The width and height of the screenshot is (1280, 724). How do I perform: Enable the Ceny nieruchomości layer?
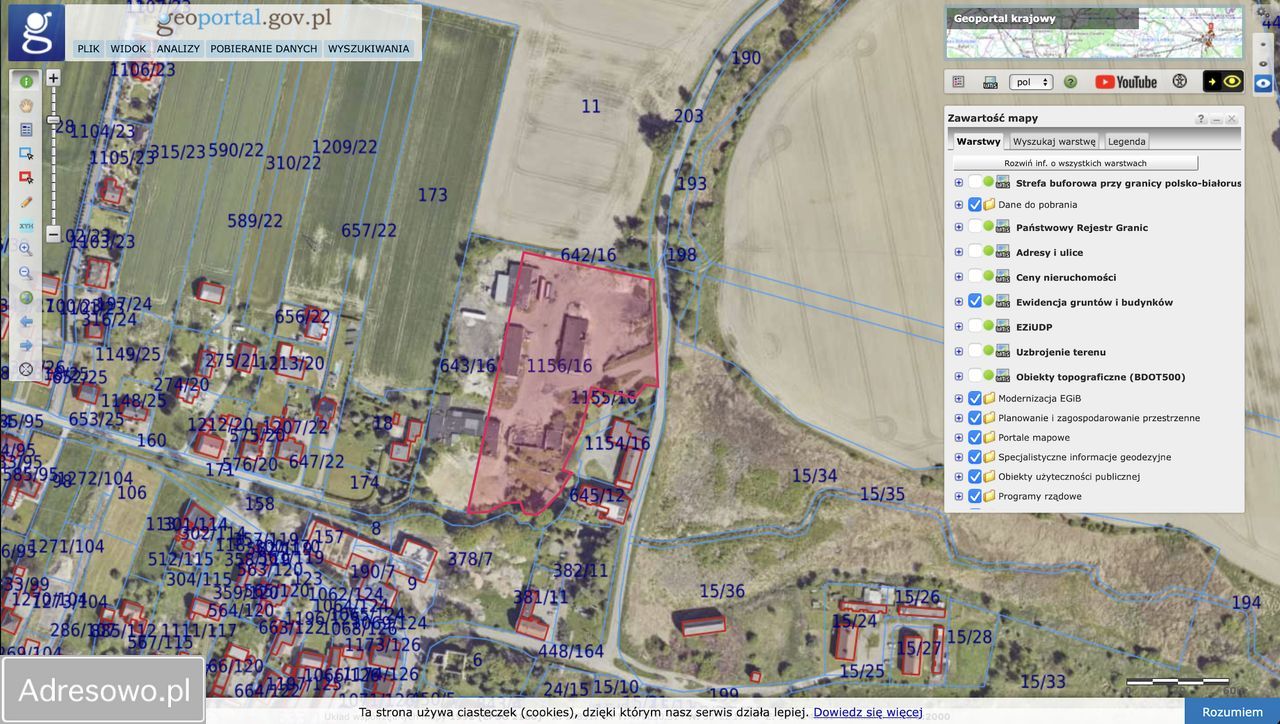tap(975, 276)
